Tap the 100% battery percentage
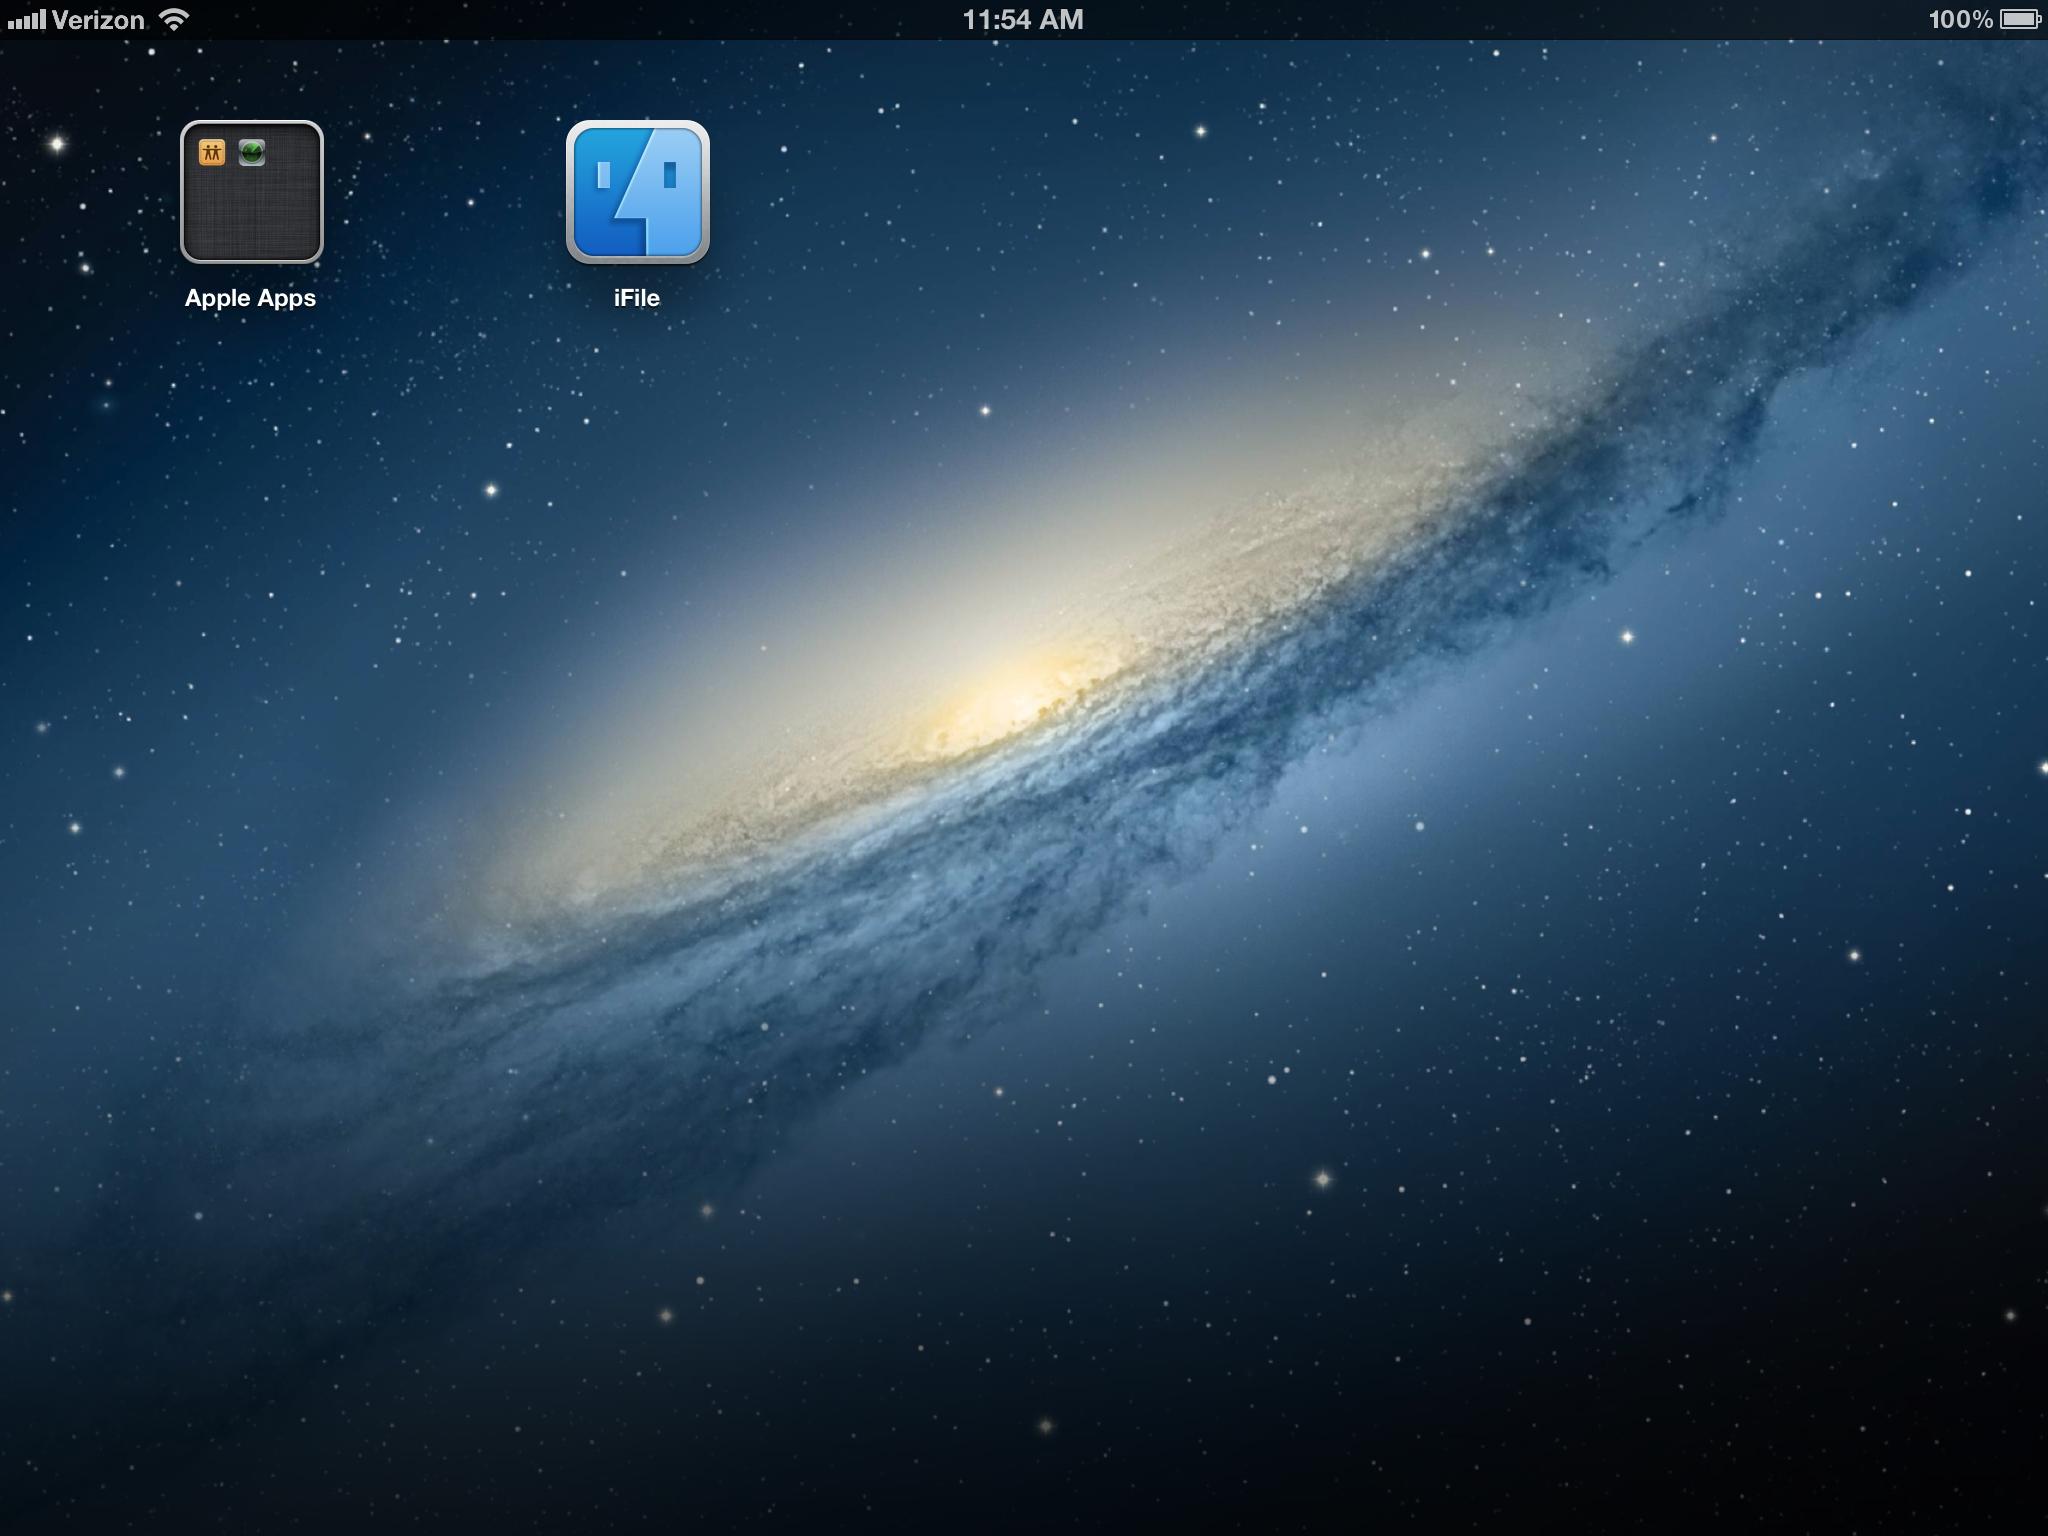The image size is (2048, 1536). 1960,19
